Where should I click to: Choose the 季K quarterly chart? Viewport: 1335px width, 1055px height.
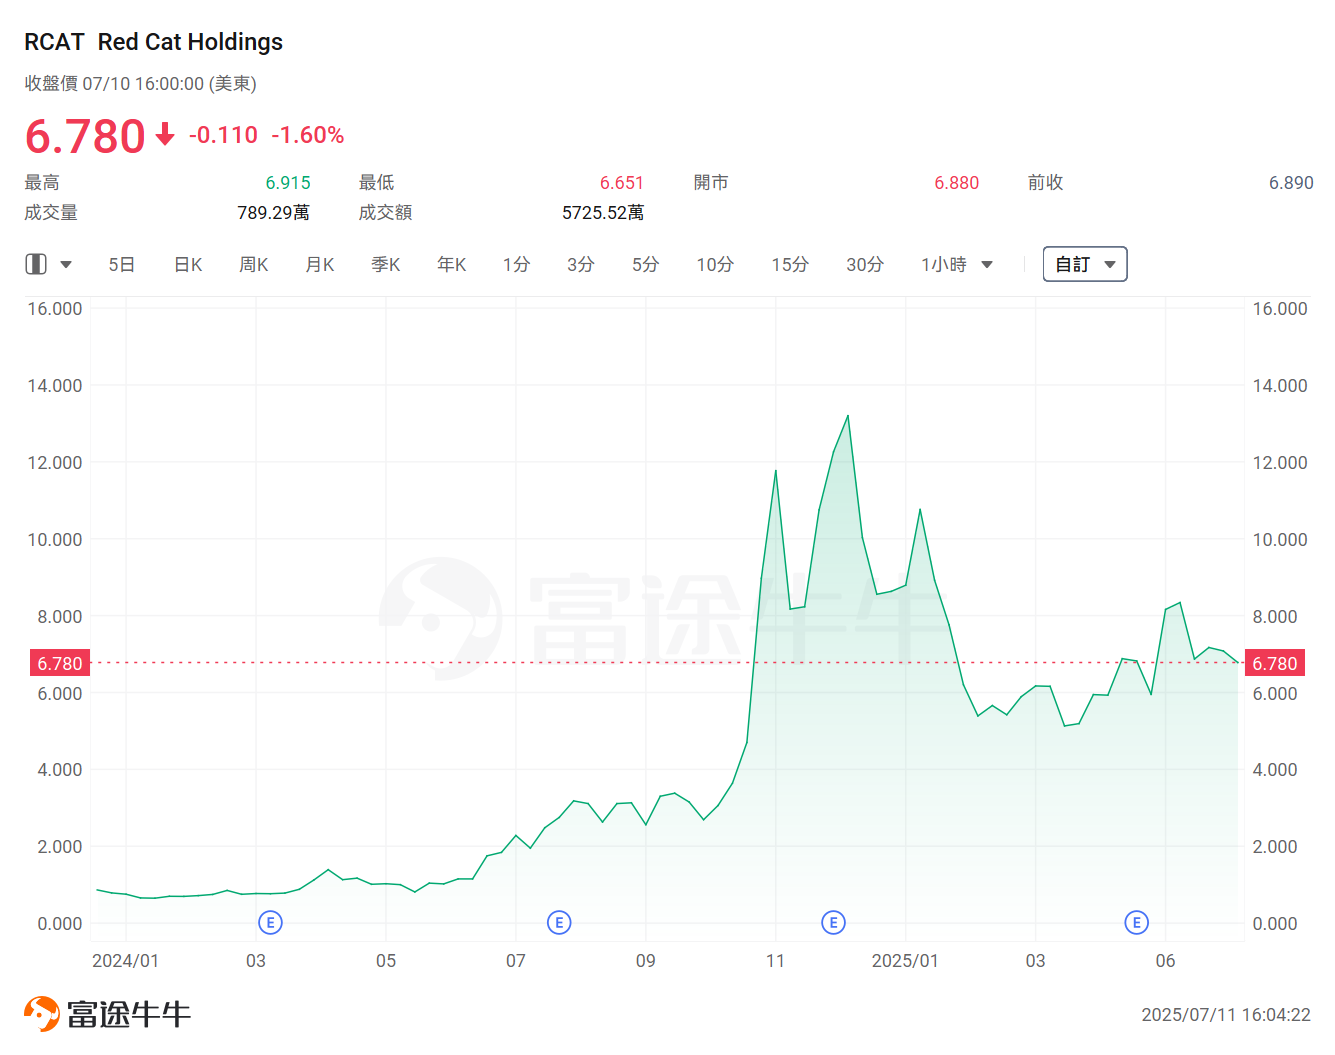386,265
